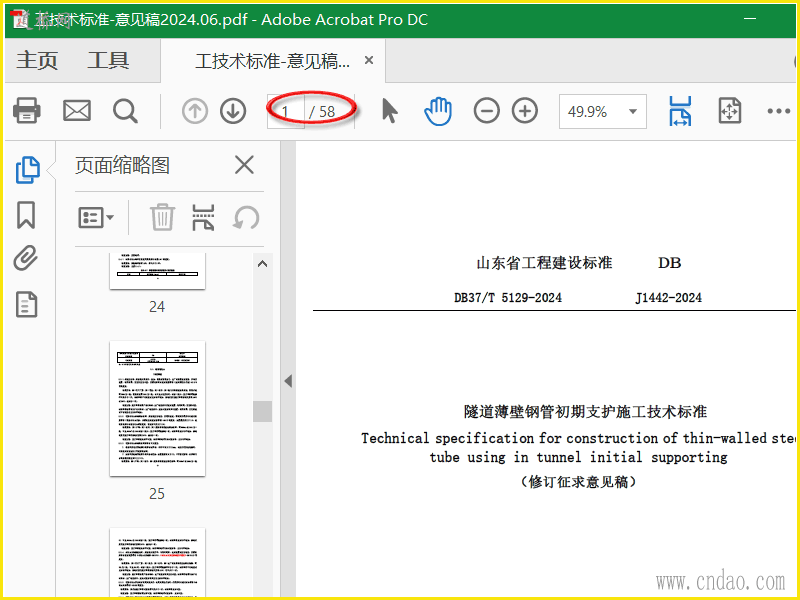800x600 pixels.
Task: Delete page with trash icon
Action: point(162,217)
